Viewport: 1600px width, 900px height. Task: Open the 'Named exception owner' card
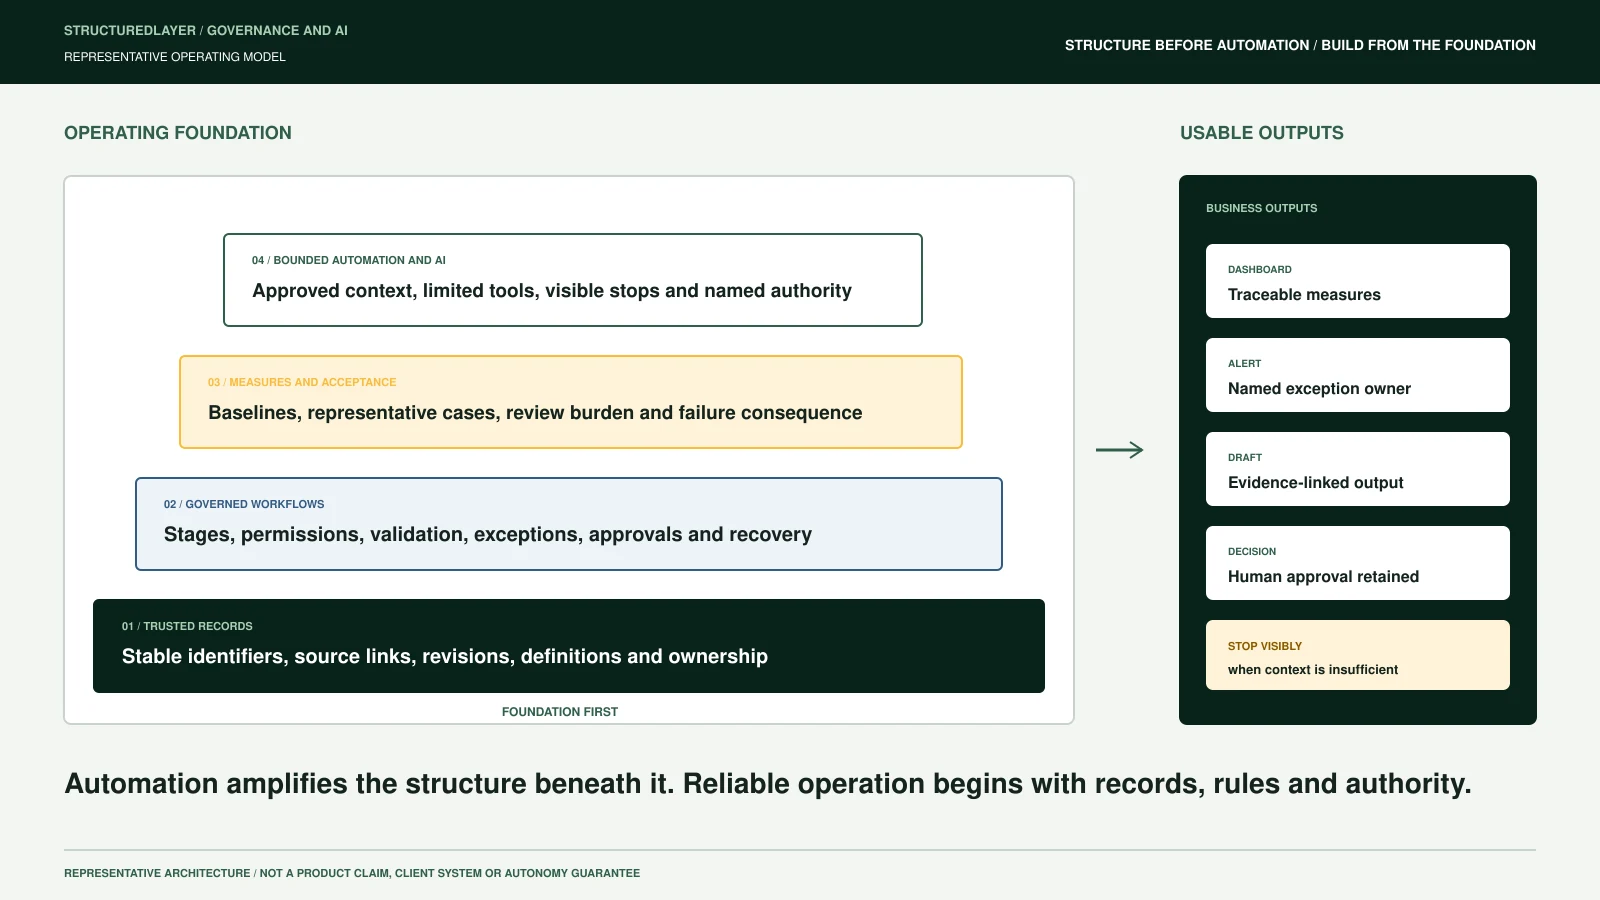pos(1358,375)
